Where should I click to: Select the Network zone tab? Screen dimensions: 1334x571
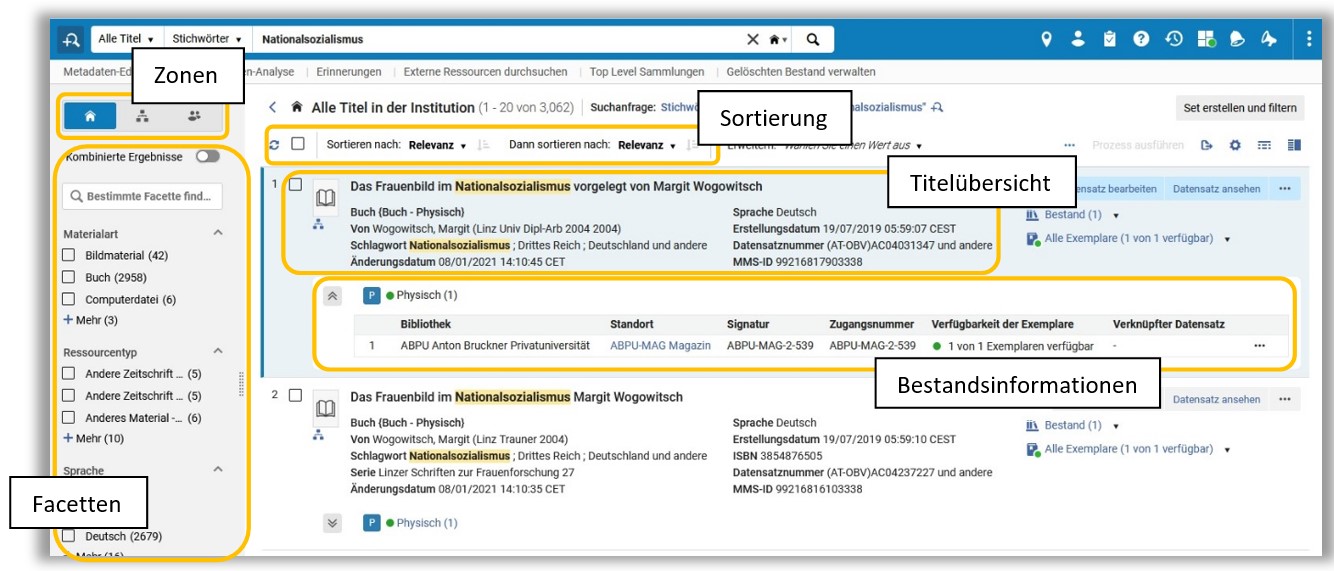click(142, 116)
